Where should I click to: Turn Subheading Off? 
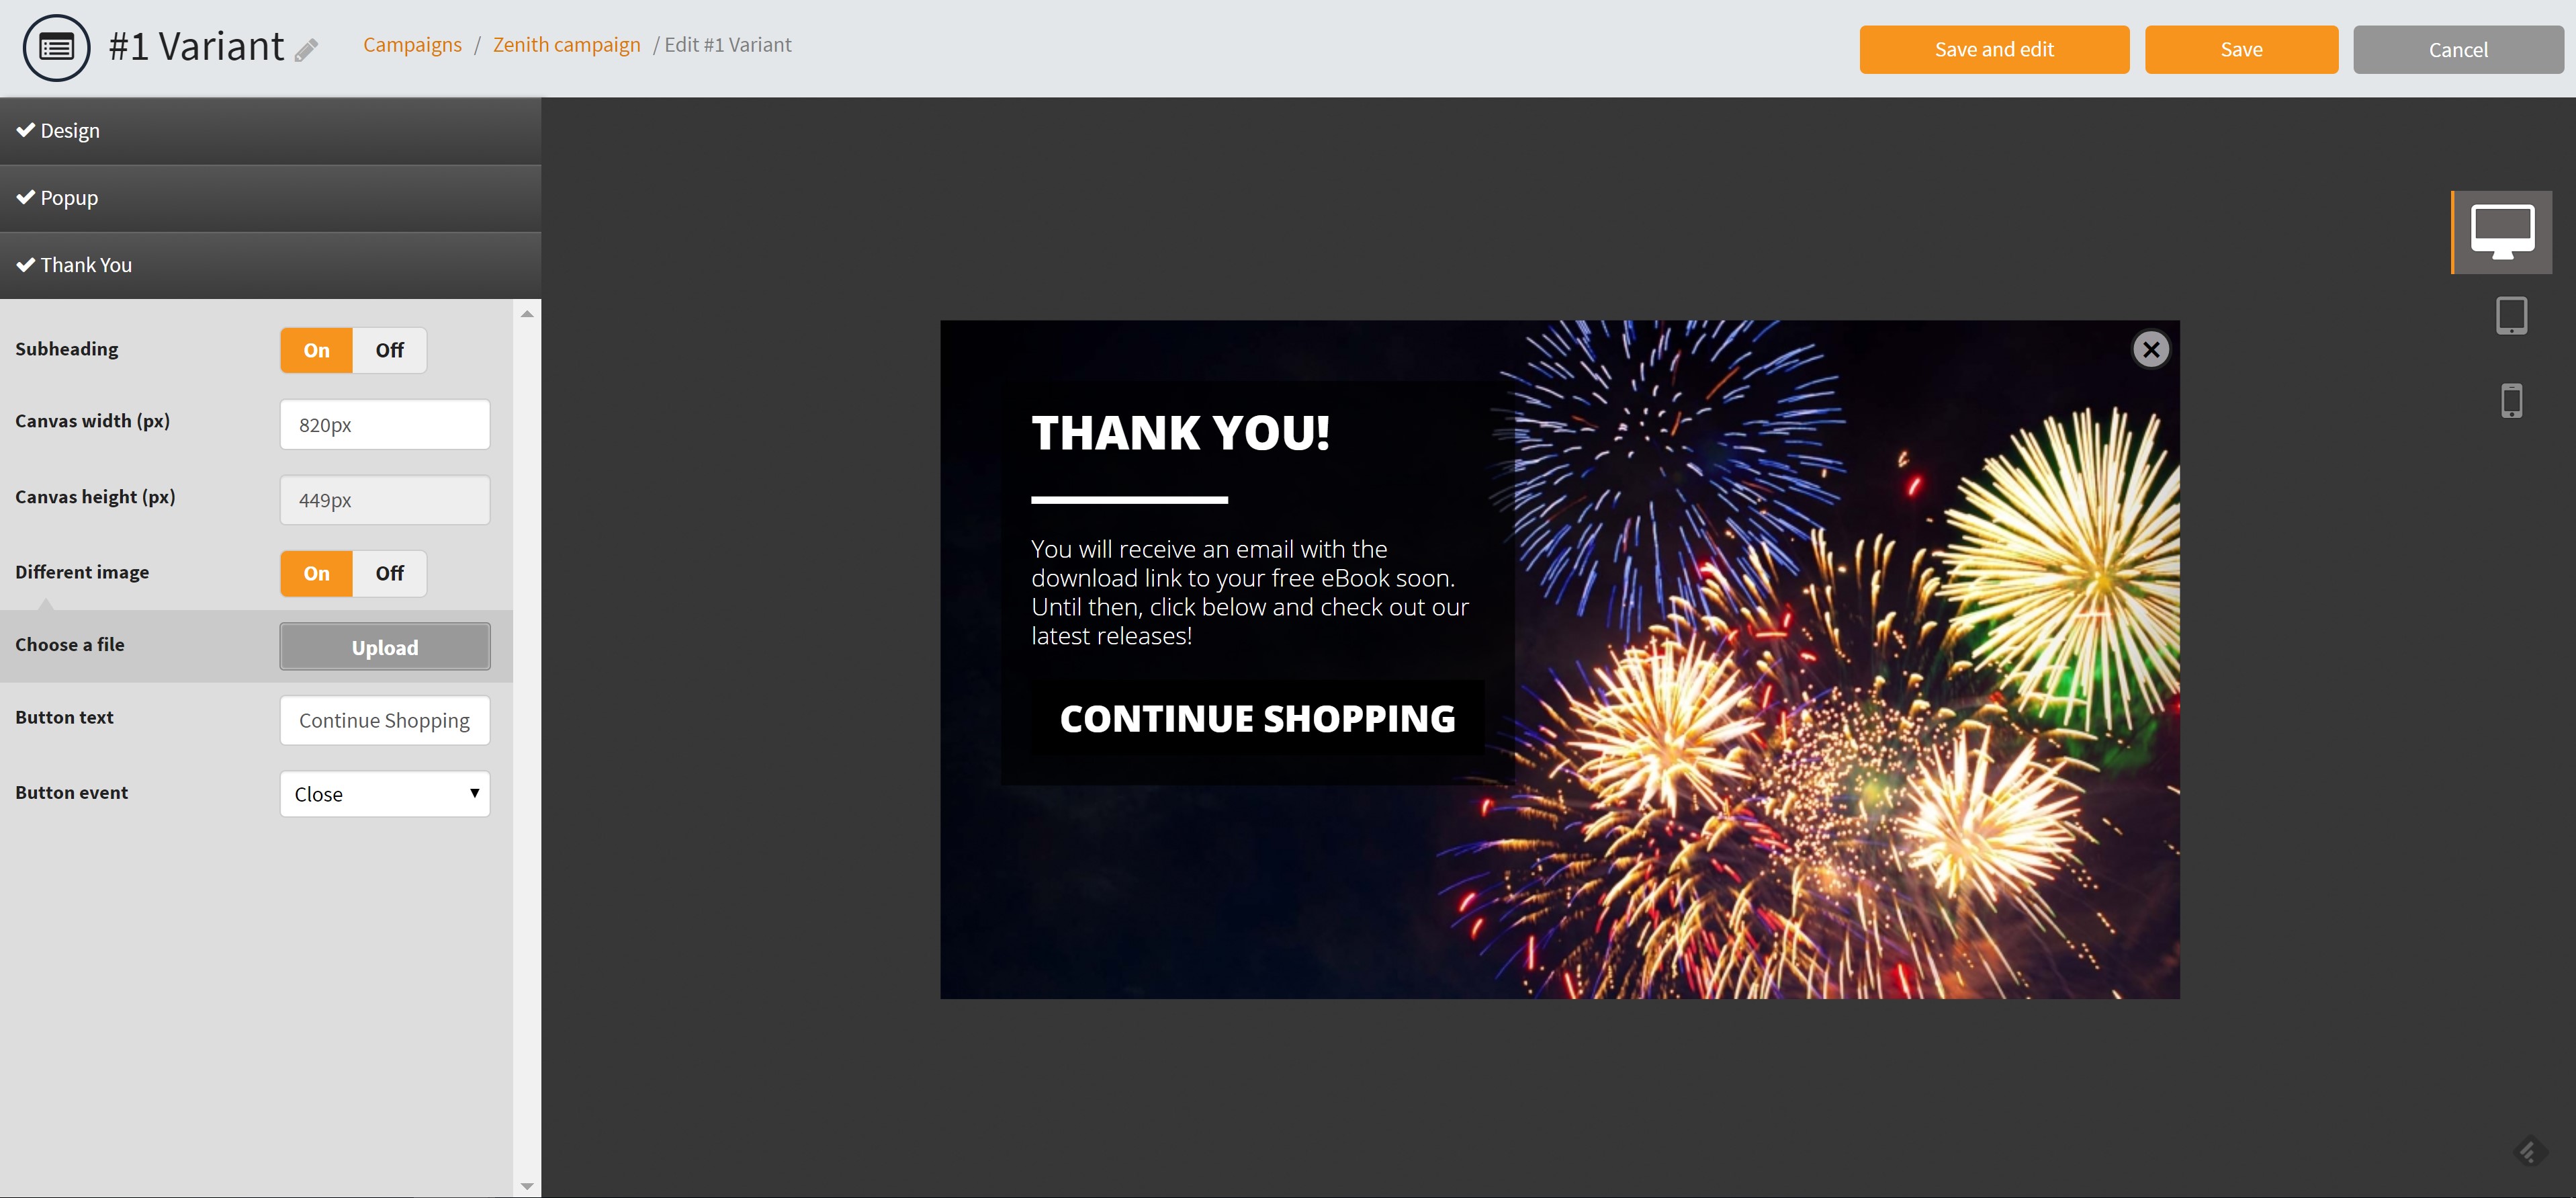[389, 350]
